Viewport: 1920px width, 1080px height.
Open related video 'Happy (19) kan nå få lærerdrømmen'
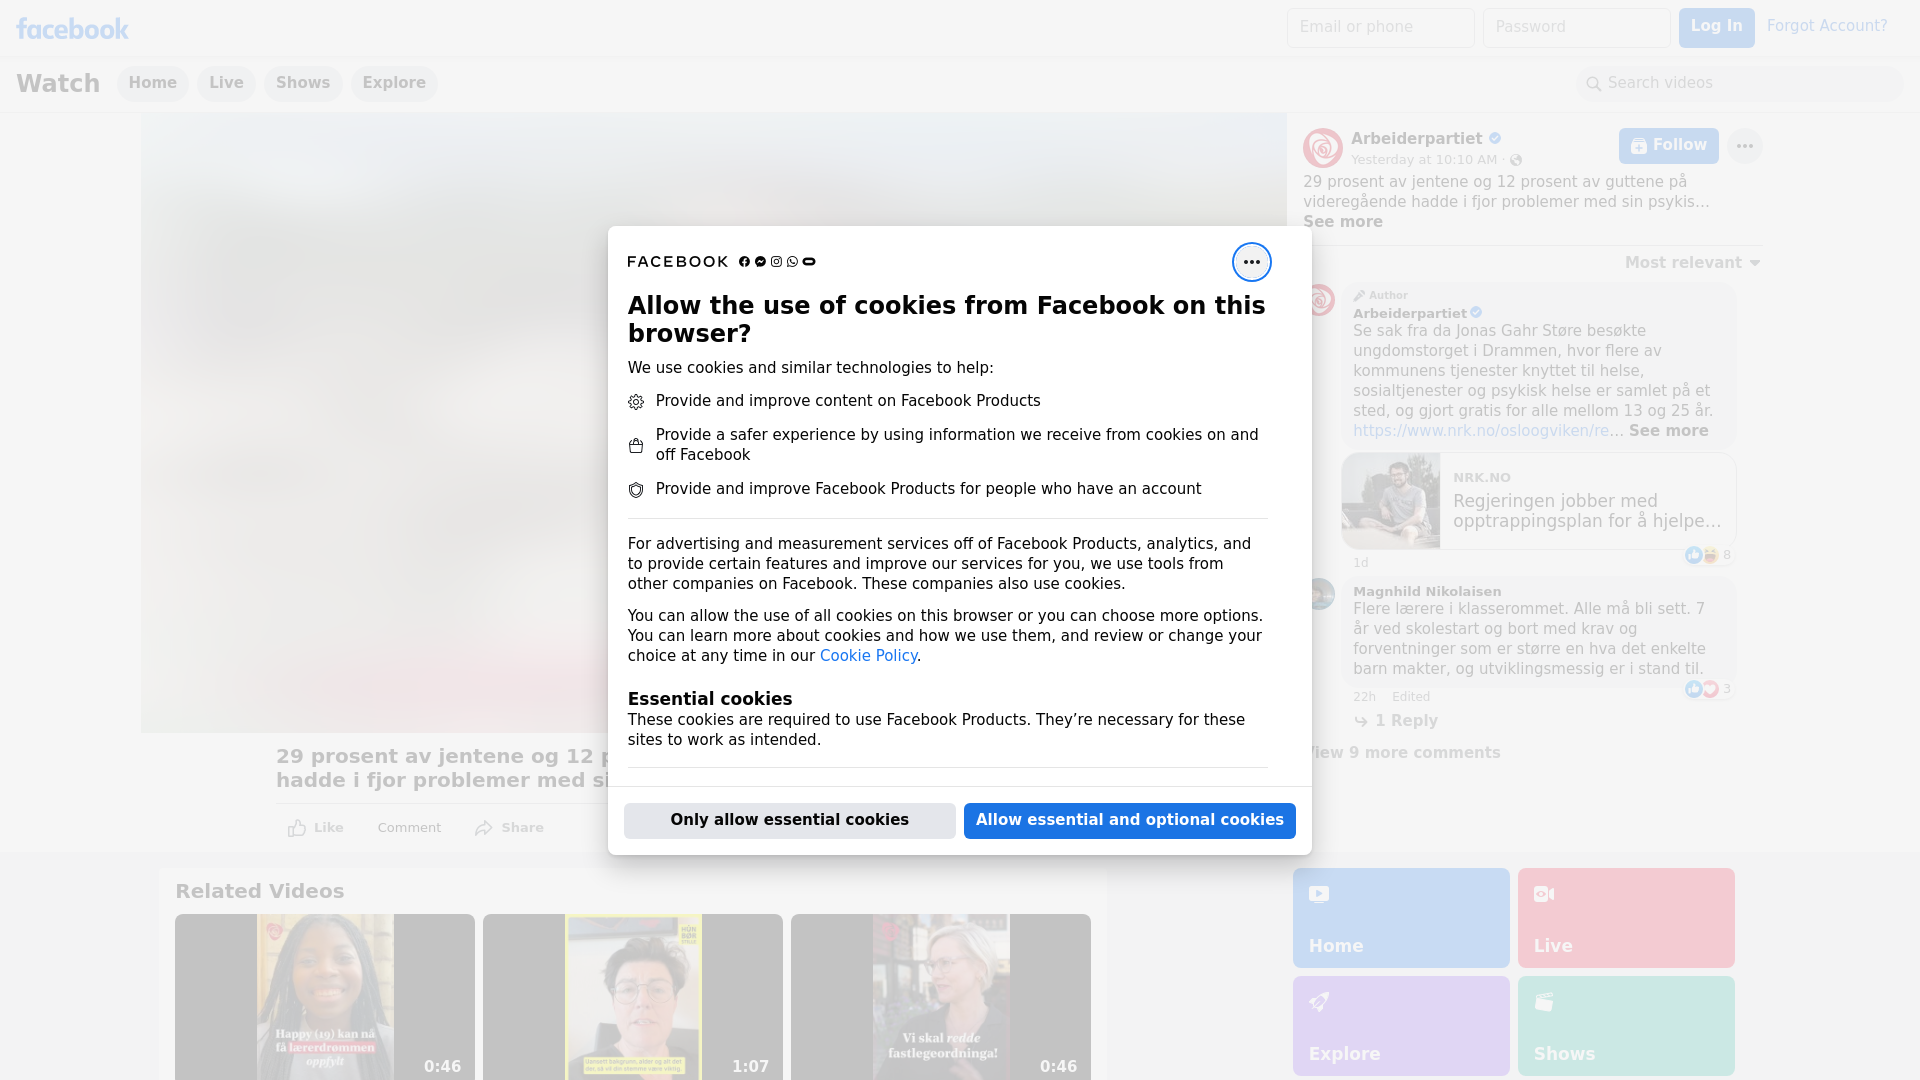click(x=325, y=997)
